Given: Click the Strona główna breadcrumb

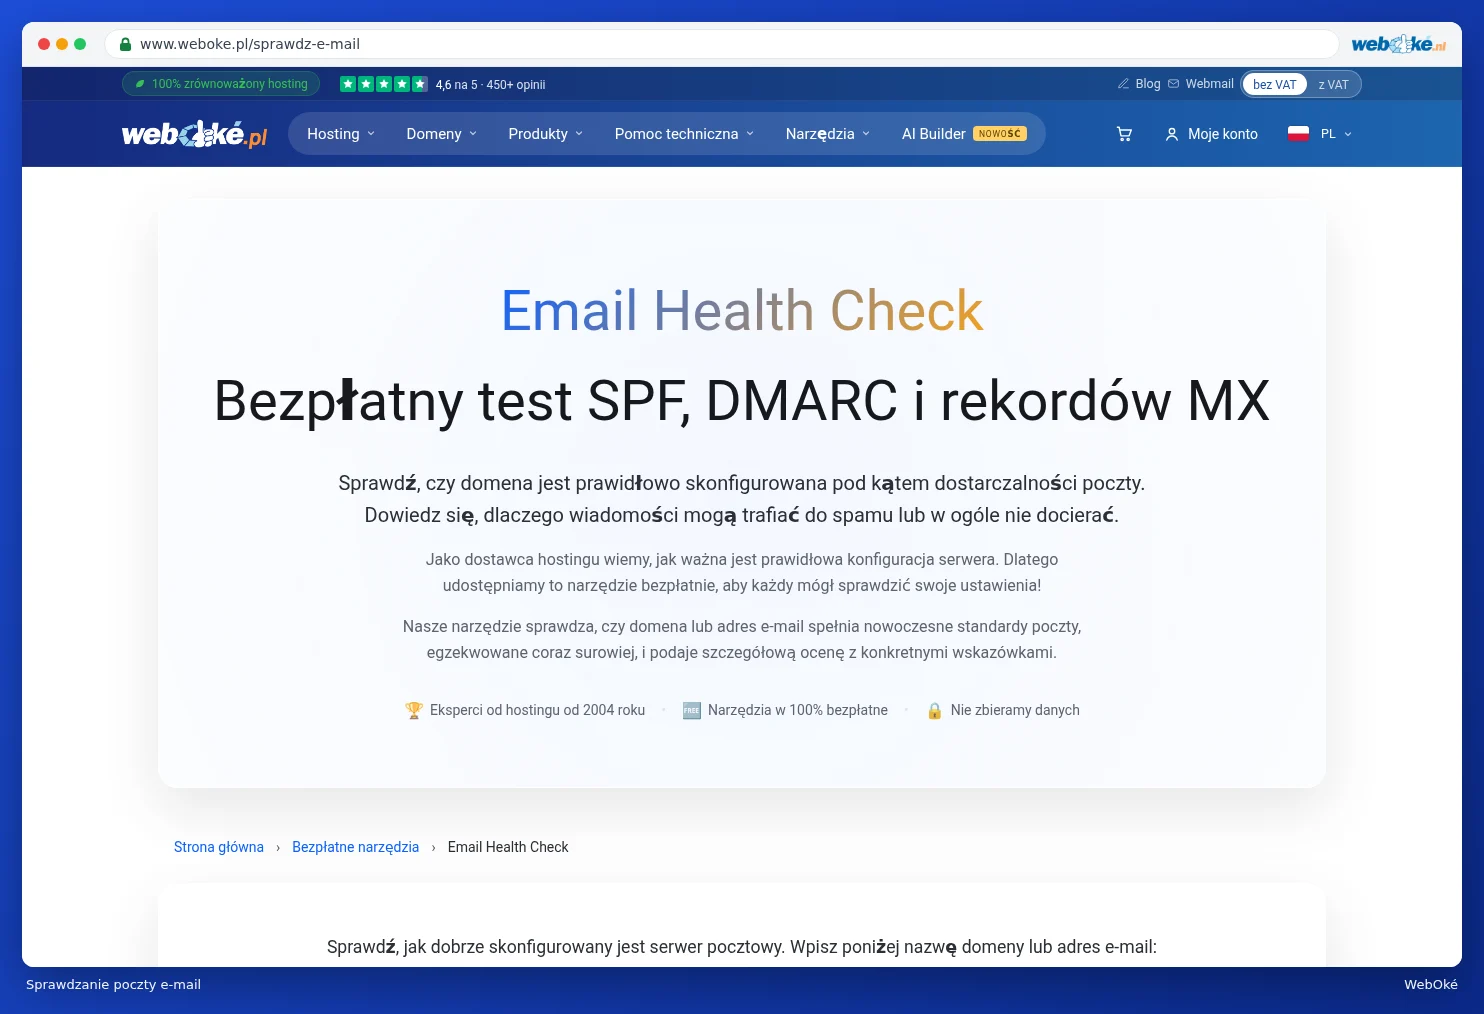Looking at the screenshot, I should (219, 847).
